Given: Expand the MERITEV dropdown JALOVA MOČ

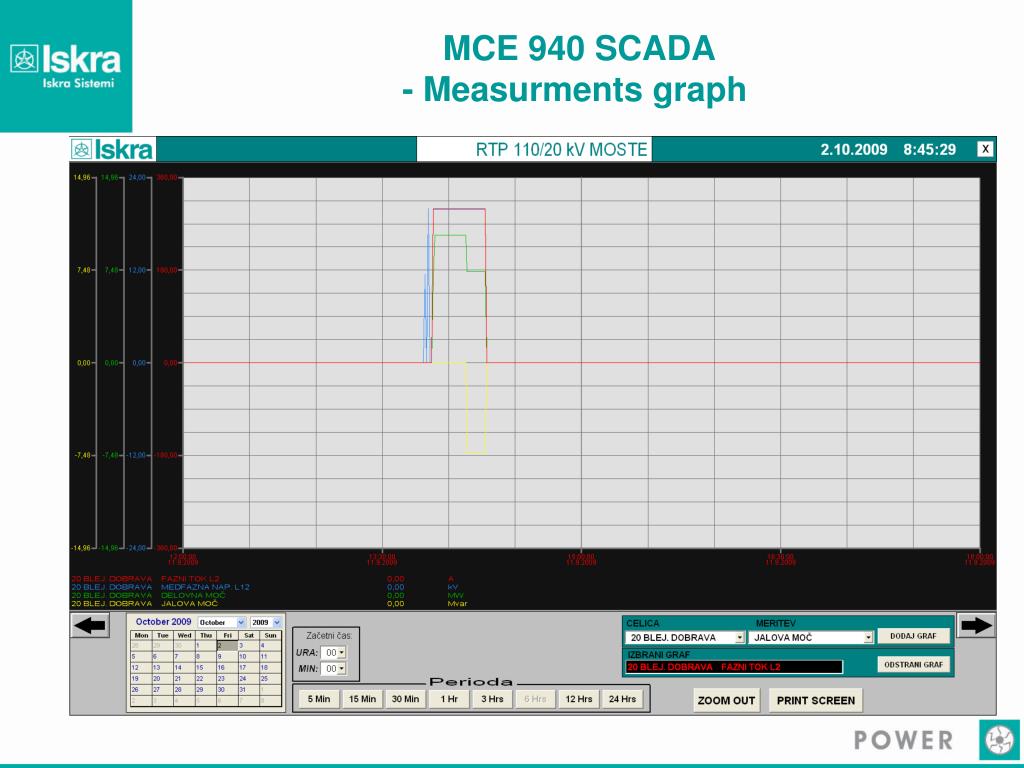Looking at the screenshot, I should [811, 637].
